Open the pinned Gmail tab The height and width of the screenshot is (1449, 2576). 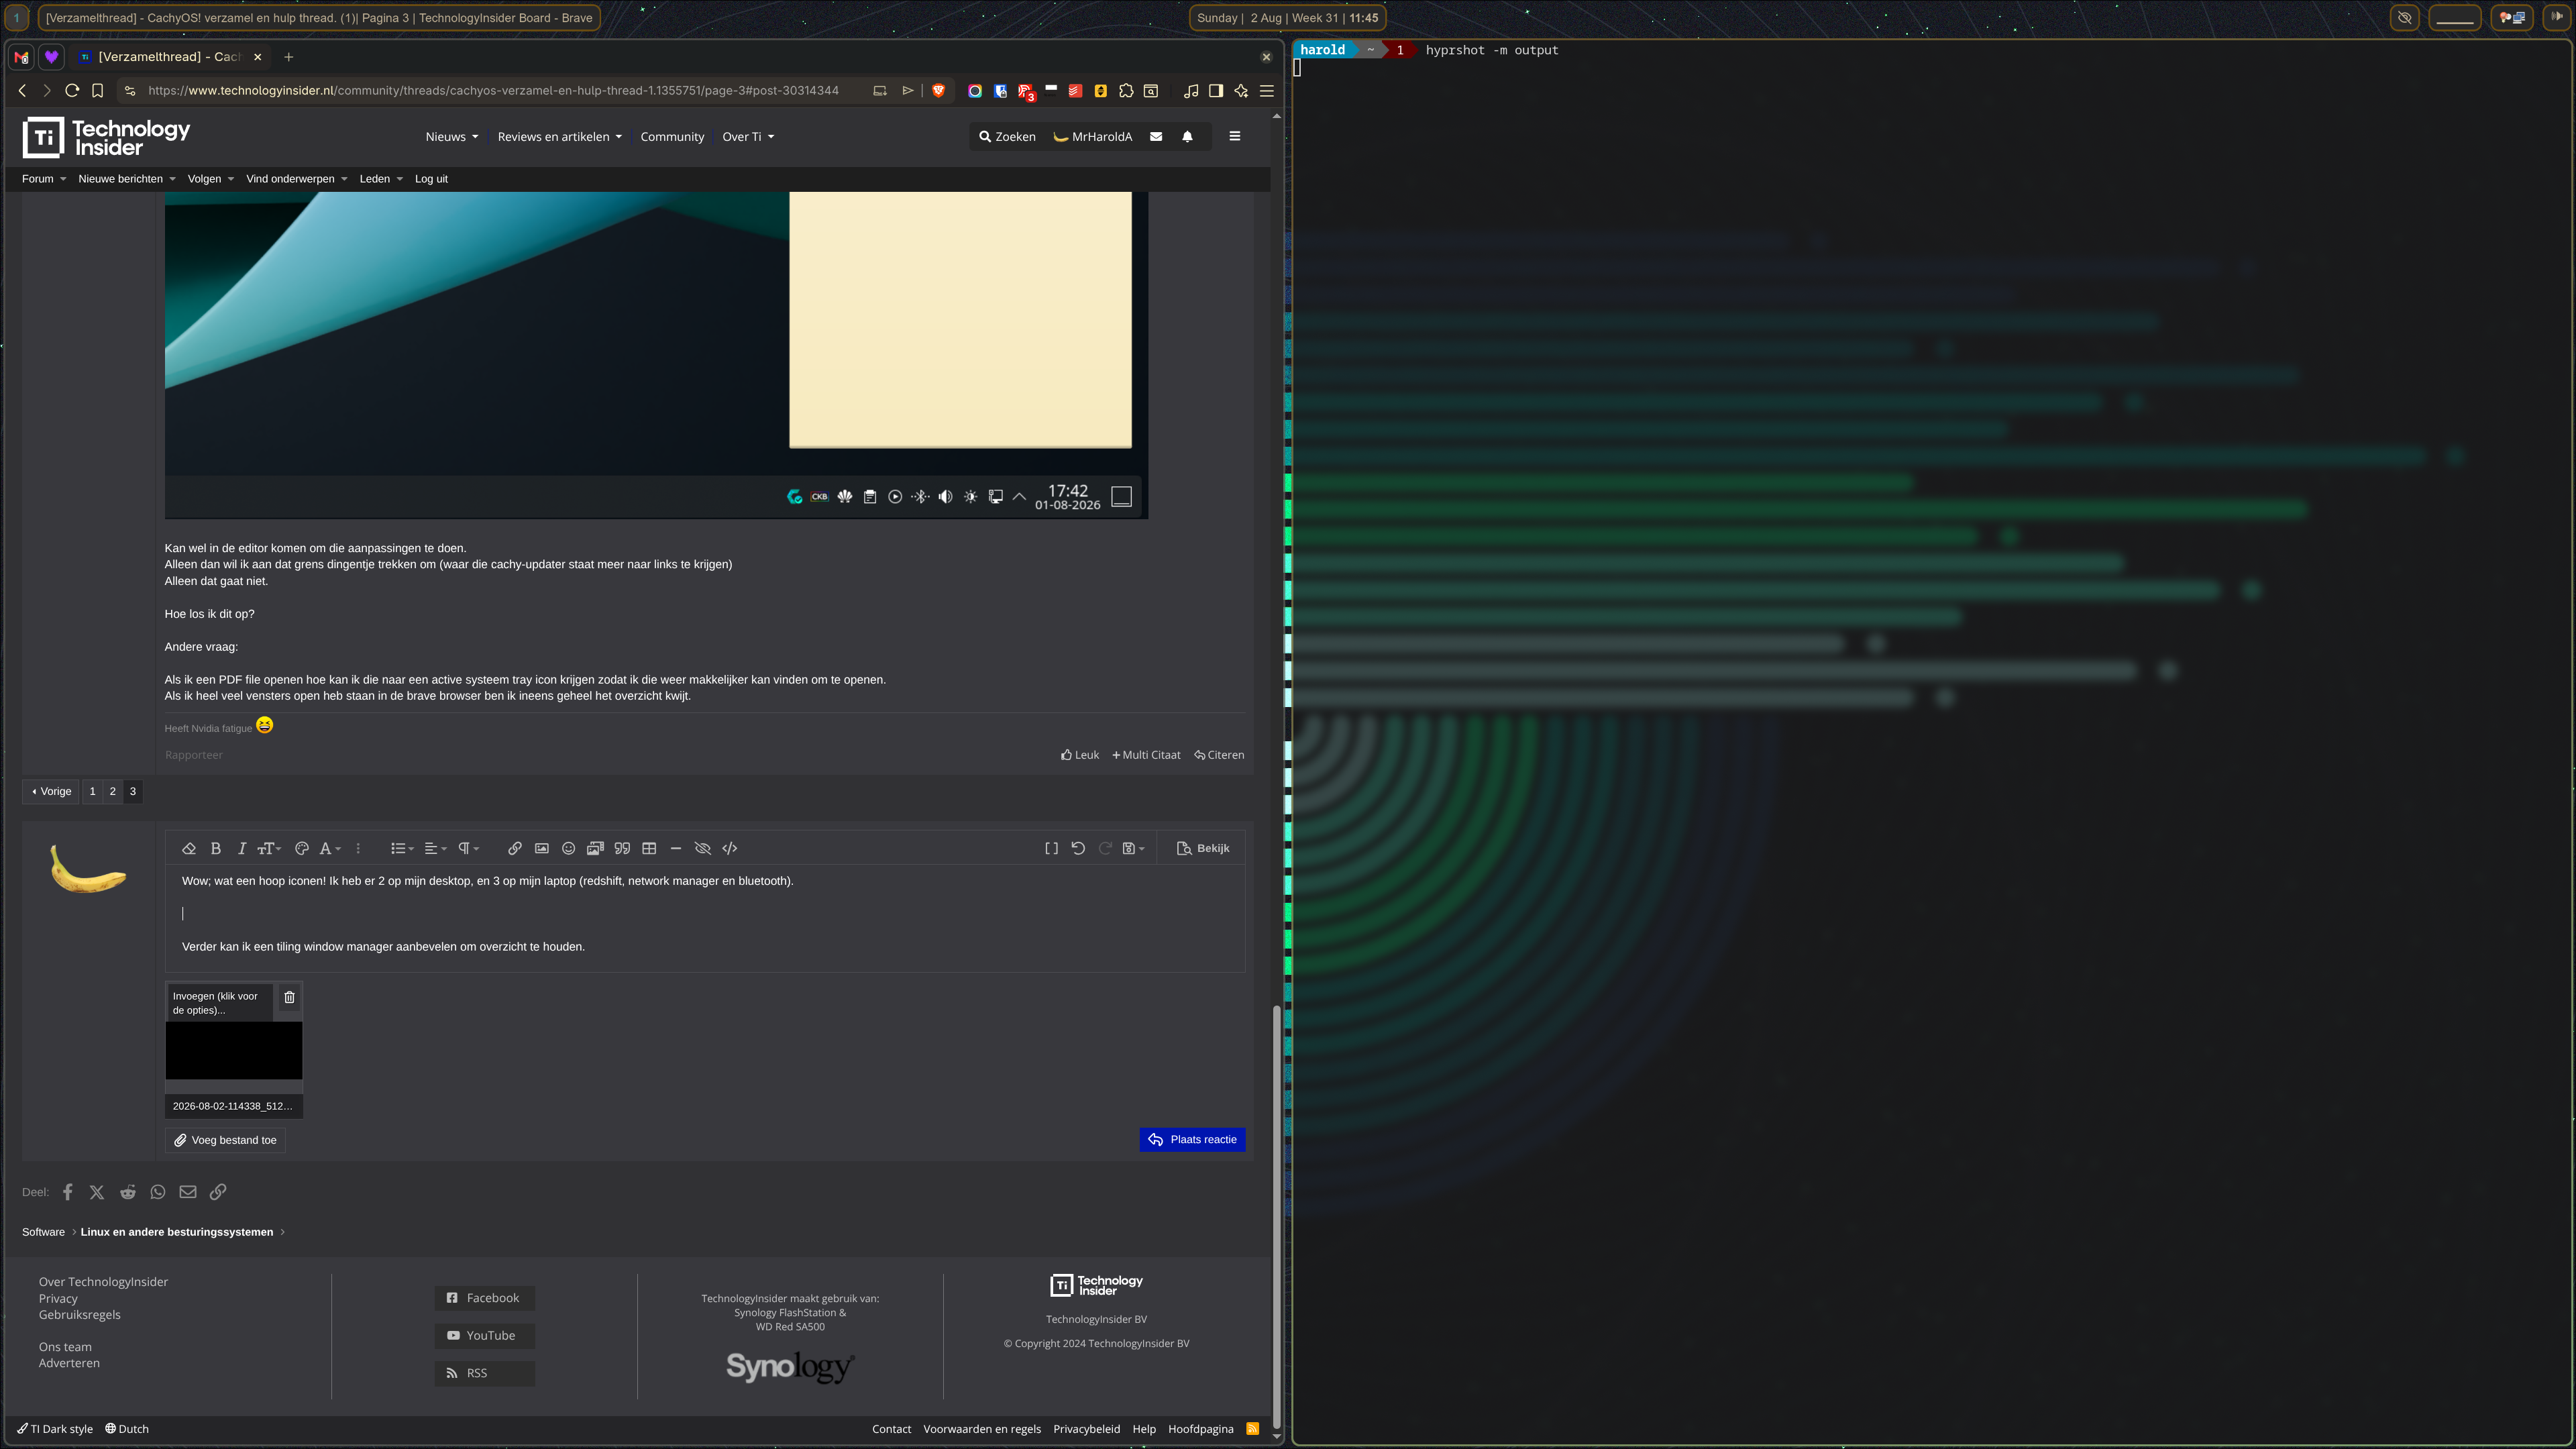click(x=22, y=57)
